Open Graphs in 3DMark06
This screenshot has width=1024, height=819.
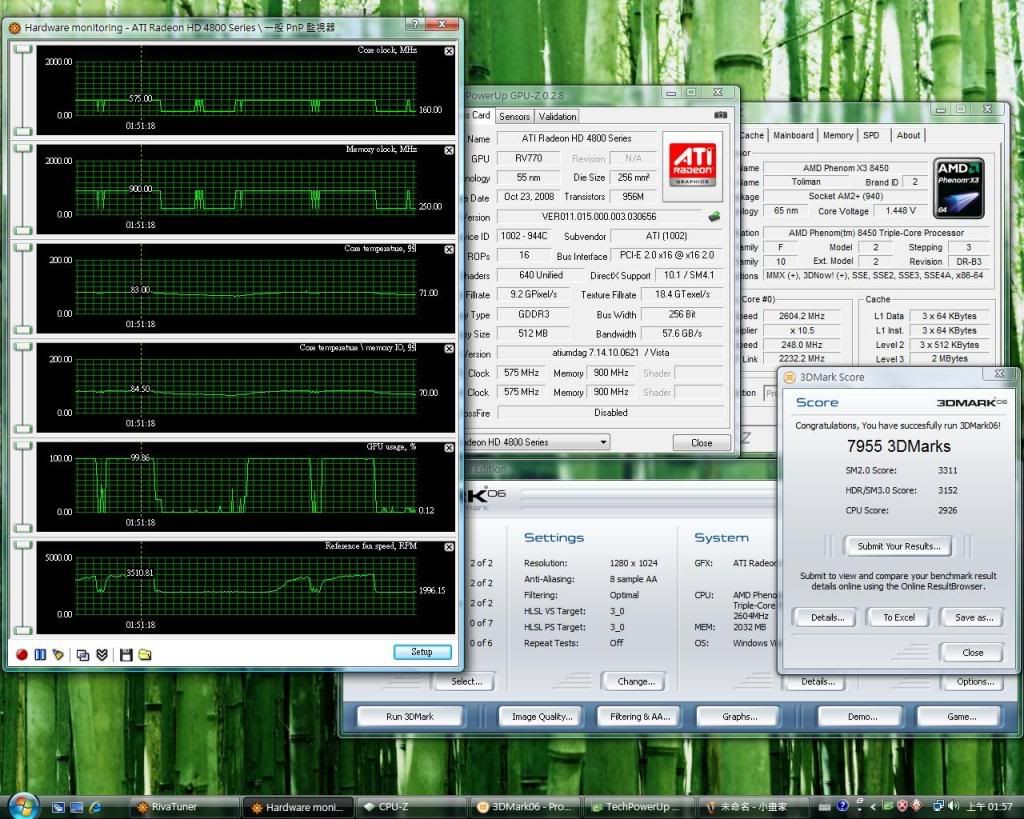739,716
